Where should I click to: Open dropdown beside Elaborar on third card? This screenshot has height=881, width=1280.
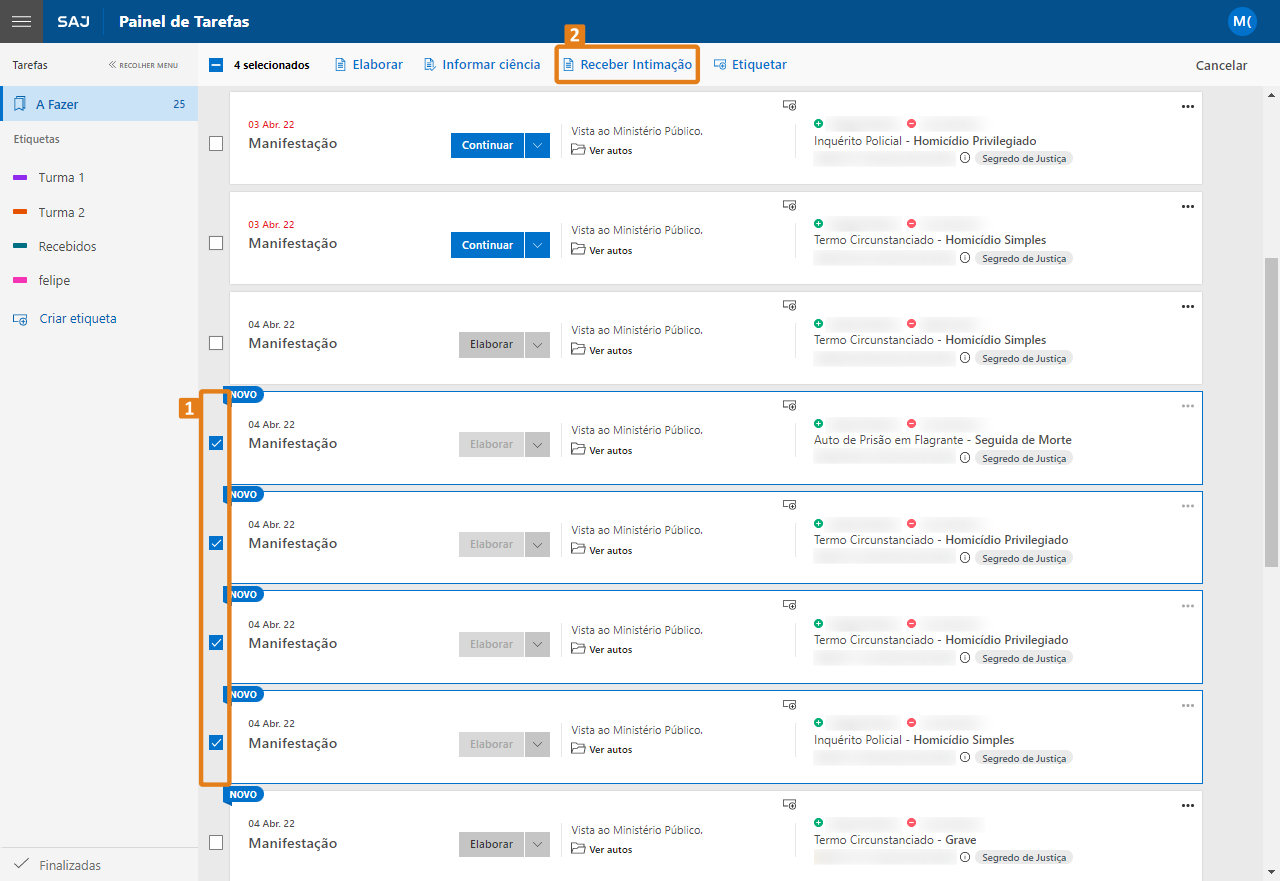[x=537, y=344]
